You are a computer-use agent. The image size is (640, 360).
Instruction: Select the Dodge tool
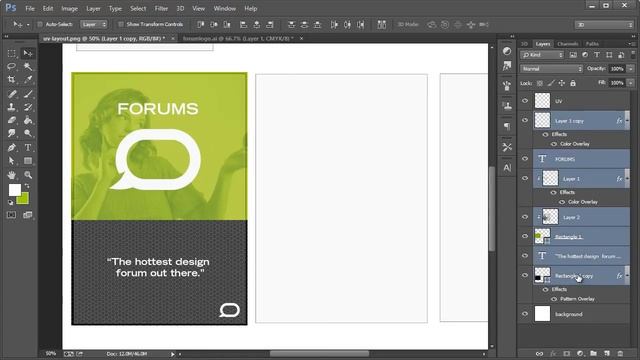(x=28, y=133)
